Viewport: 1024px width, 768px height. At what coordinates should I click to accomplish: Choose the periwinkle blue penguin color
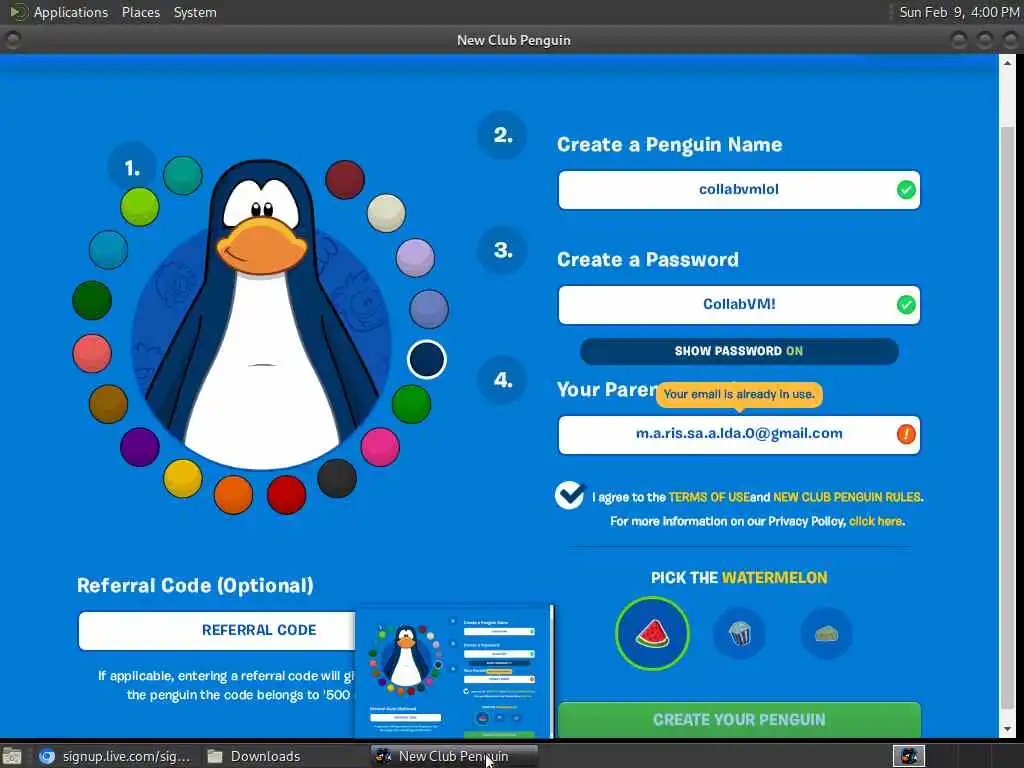[x=429, y=309]
